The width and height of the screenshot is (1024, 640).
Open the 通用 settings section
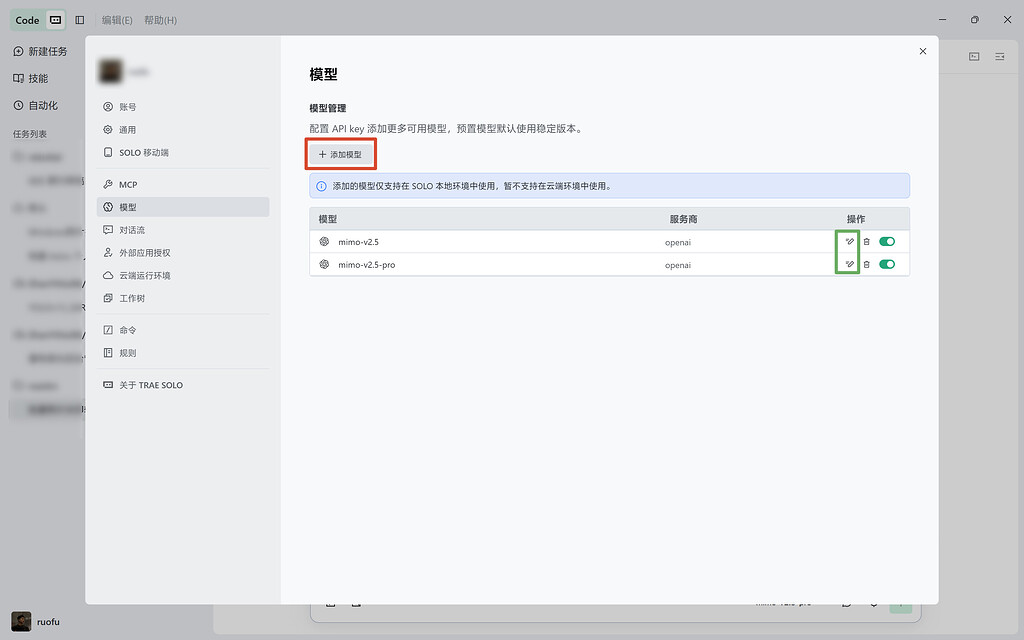point(183,129)
